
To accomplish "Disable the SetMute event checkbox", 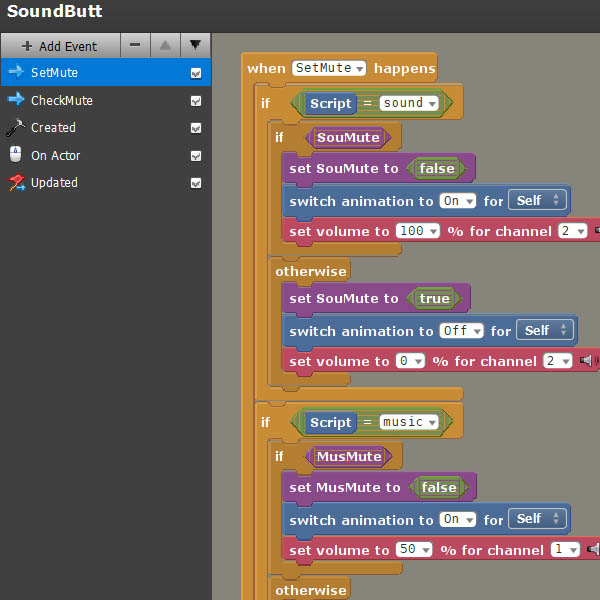I will click(x=196, y=73).
